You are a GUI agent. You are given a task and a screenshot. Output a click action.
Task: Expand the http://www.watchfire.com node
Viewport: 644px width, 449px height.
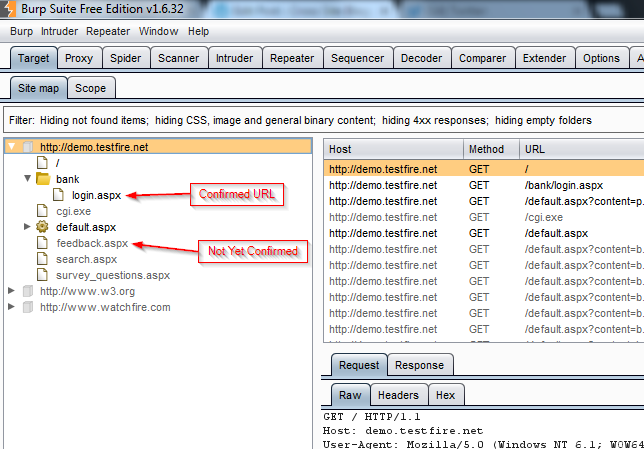(11, 307)
